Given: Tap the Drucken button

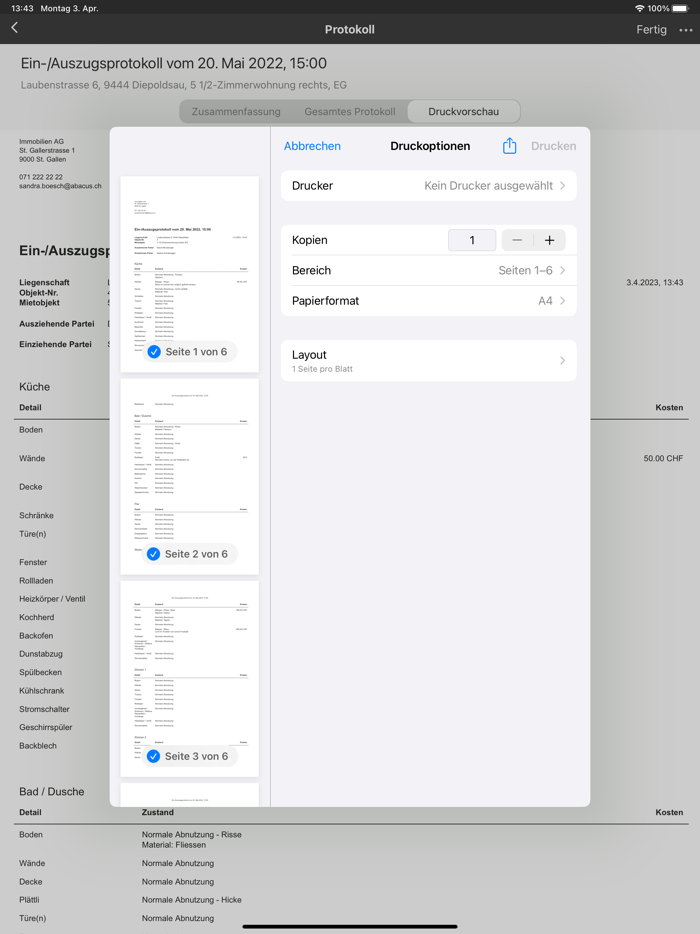Looking at the screenshot, I should click(x=553, y=146).
